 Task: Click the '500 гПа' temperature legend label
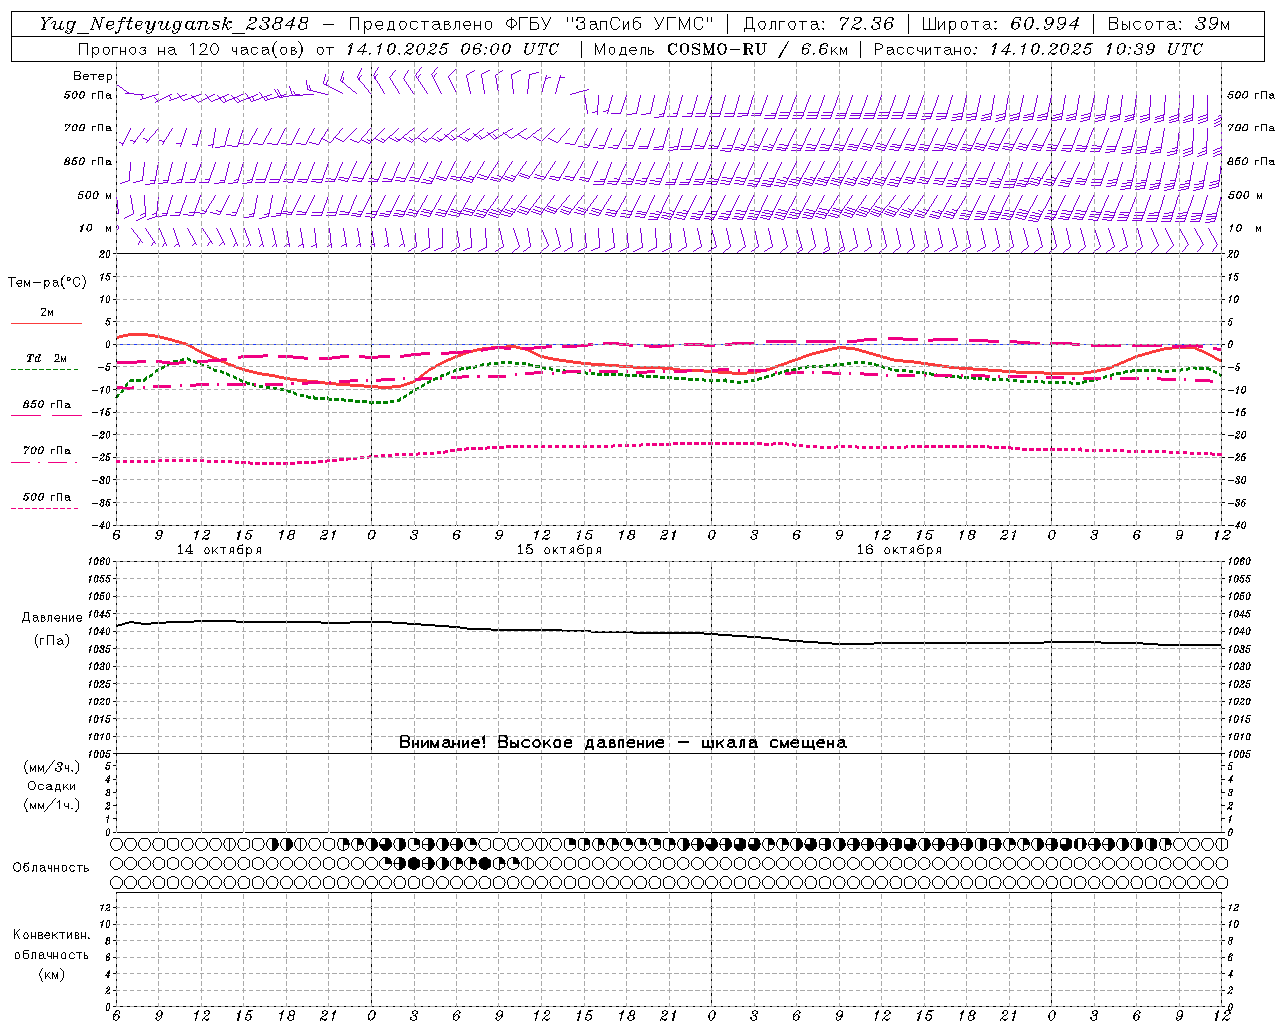47,496
